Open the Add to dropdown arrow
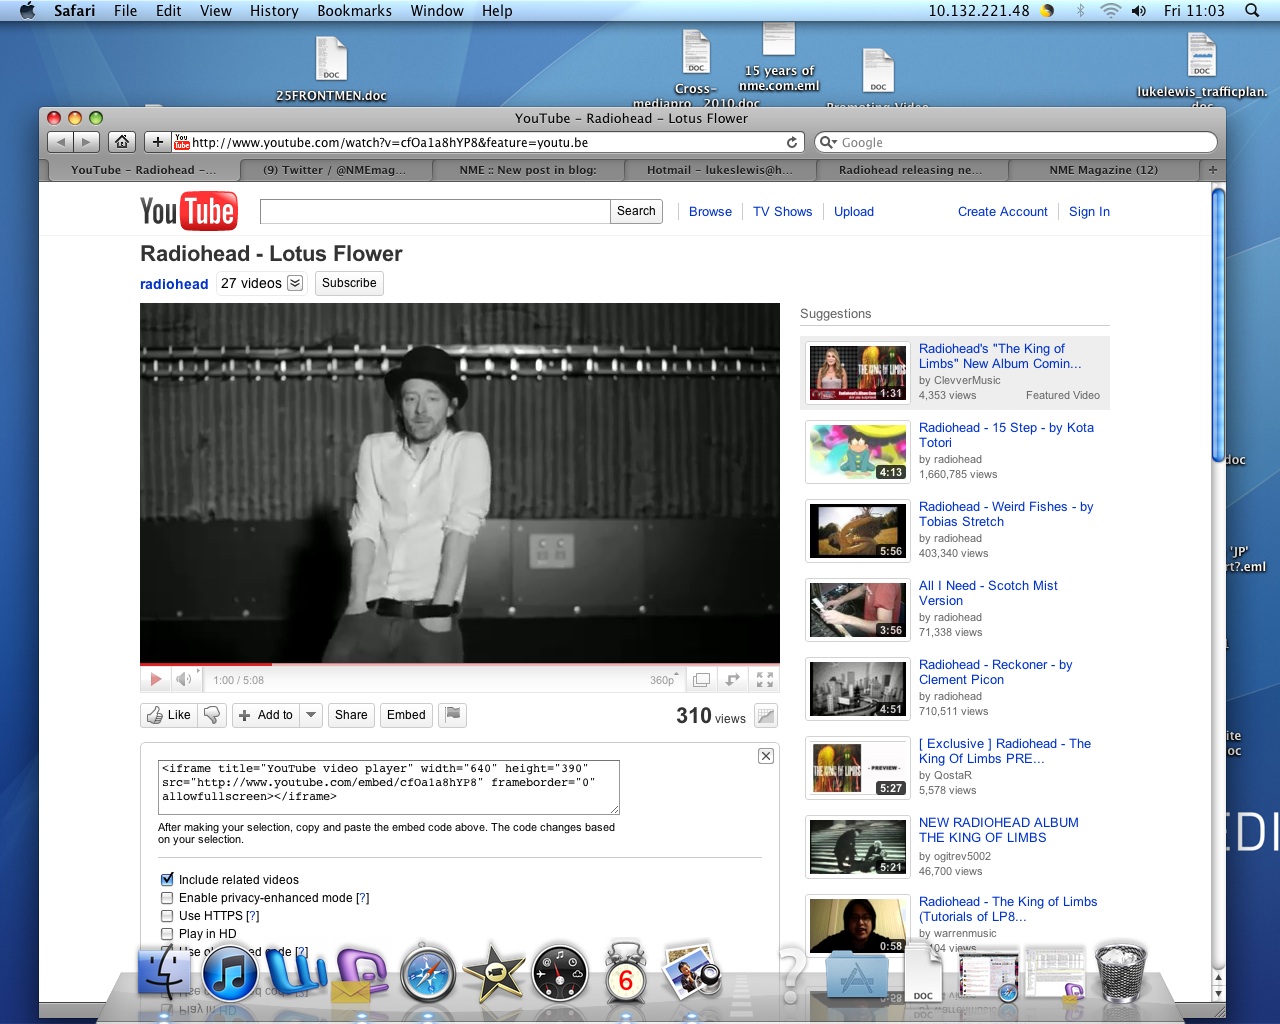Screen dimensions: 1280x1024 311,715
